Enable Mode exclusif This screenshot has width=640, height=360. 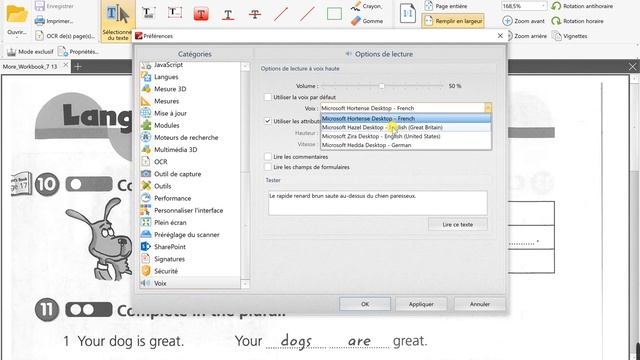[x=30, y=51]
